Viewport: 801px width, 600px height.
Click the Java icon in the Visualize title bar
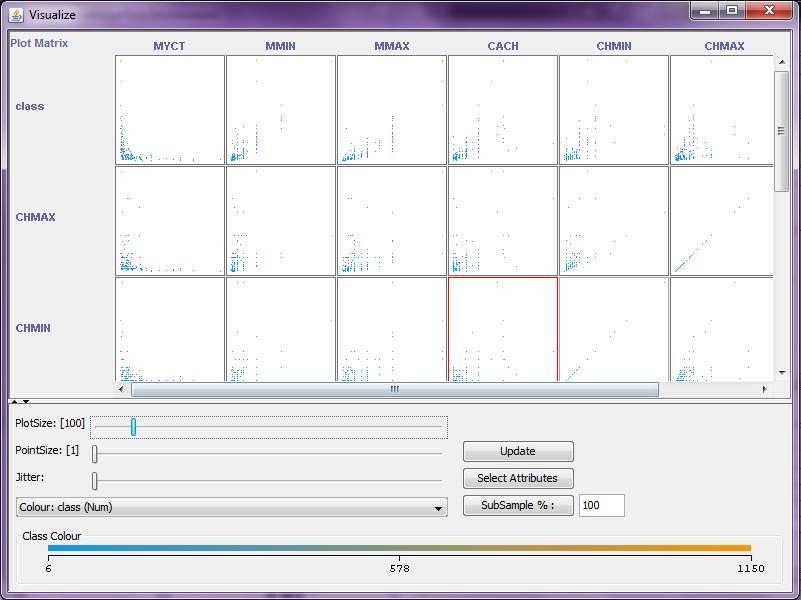tap(16, 15)
